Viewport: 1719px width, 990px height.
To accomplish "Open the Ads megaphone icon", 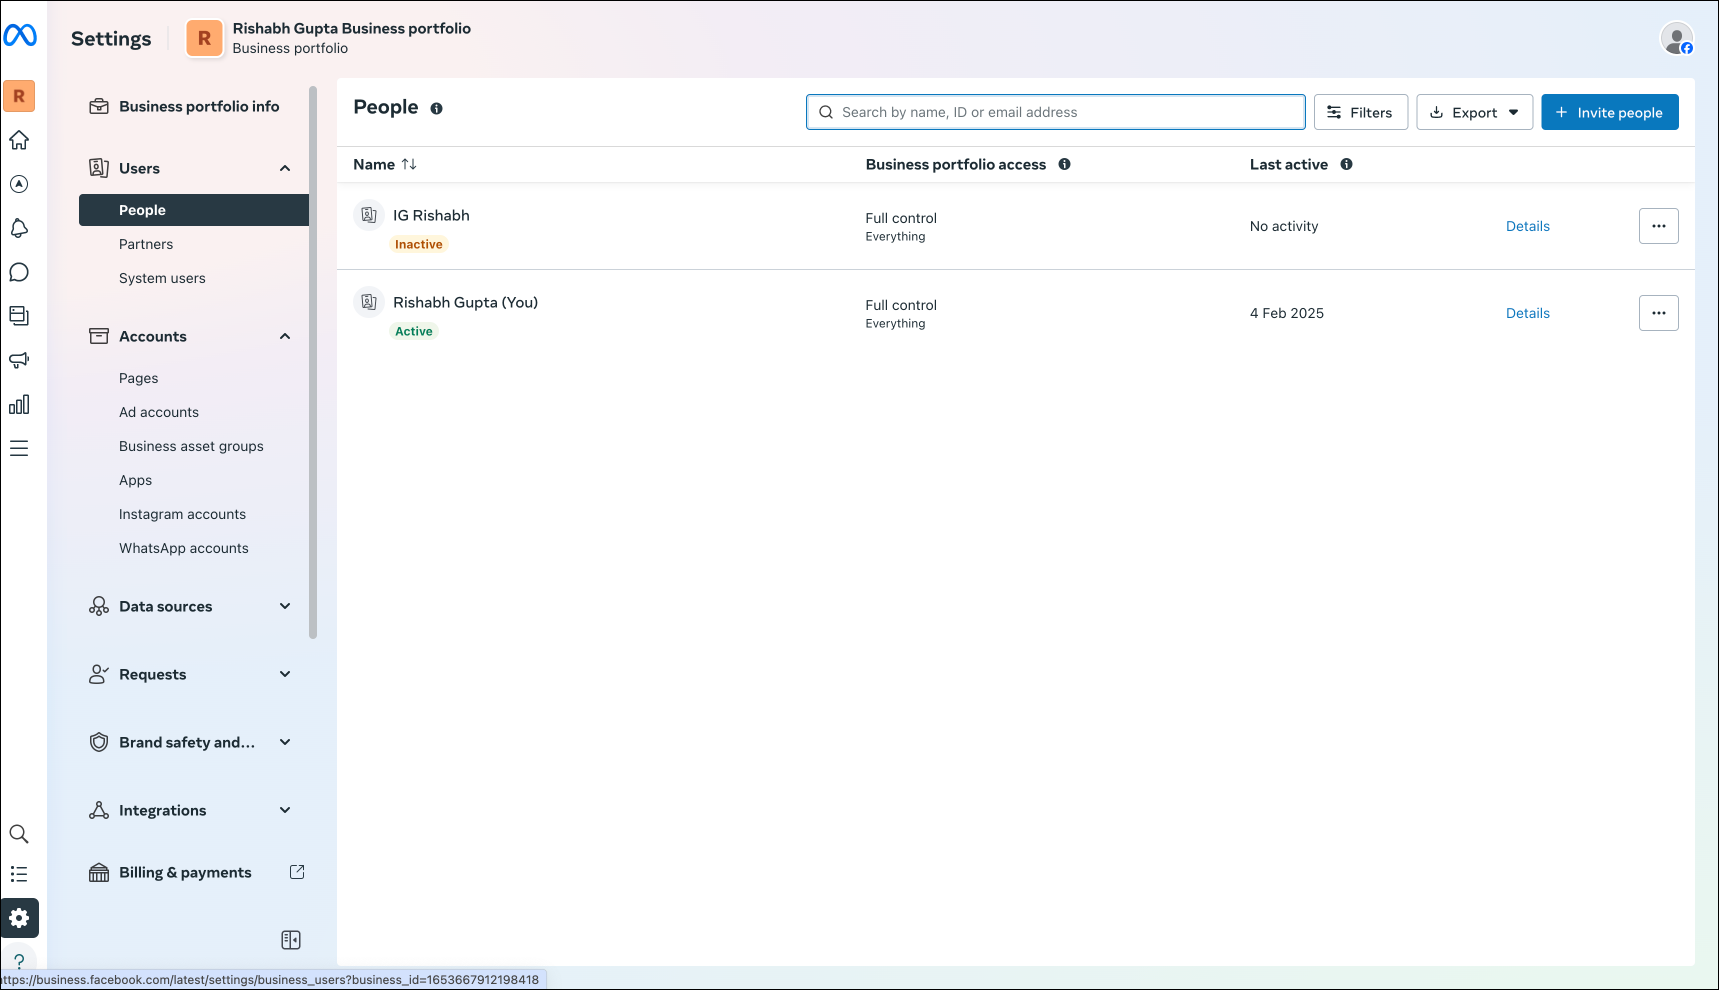I will (19, 360).
